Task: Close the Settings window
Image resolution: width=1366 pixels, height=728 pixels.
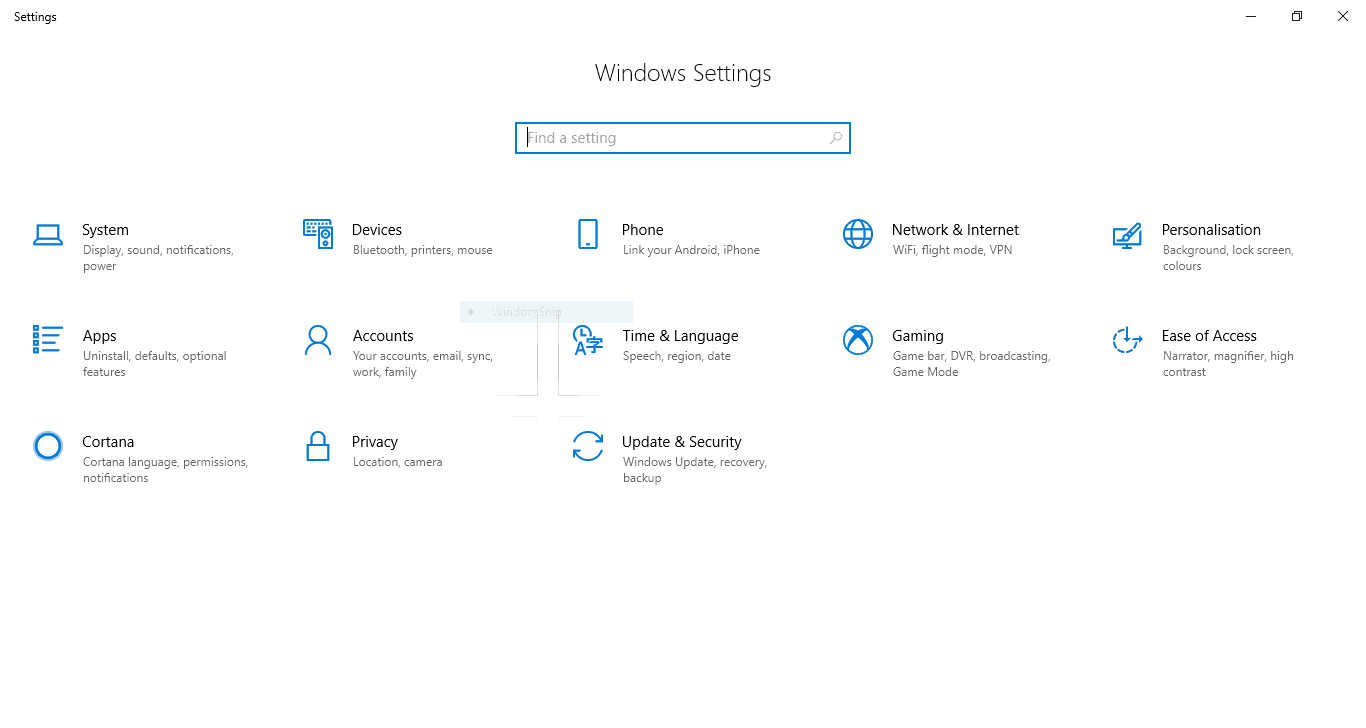Action: [x=1343, y=16]
